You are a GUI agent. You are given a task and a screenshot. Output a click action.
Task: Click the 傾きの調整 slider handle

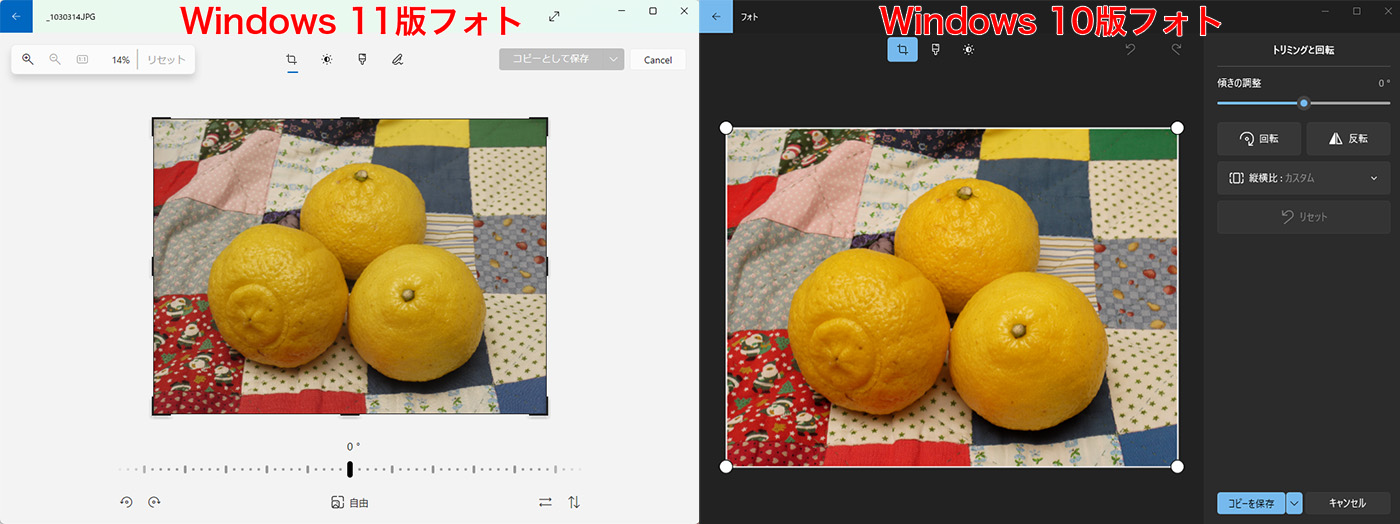click(x=1303, y=103)
